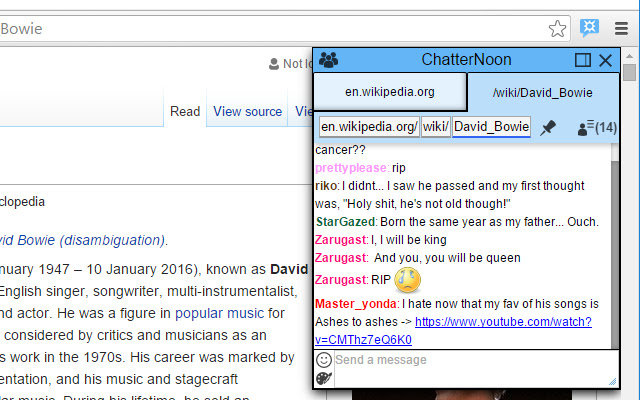The width and height of the screenshot is (640, 400).
Task: Pin the current chat room
Action: (548, 128)
